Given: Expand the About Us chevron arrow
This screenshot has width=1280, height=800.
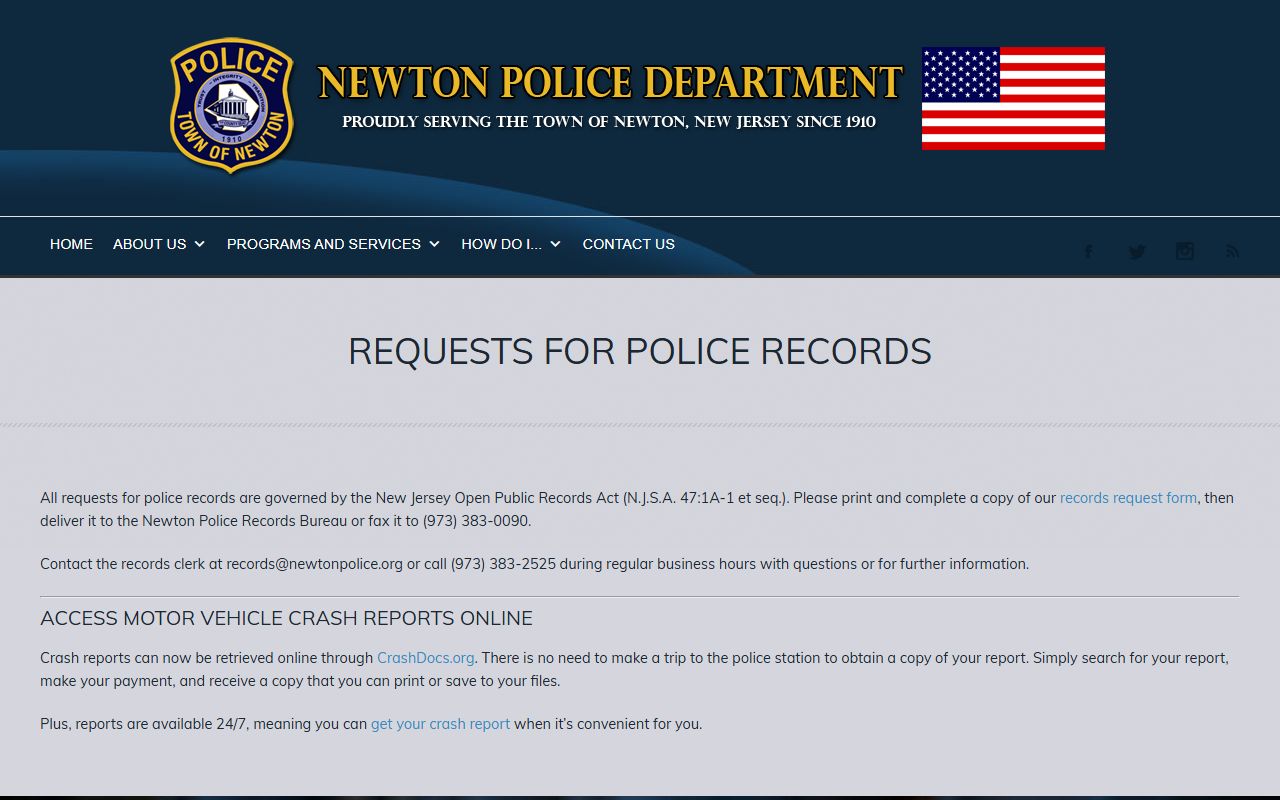Looking at the screenshot, I should point(200,244).
